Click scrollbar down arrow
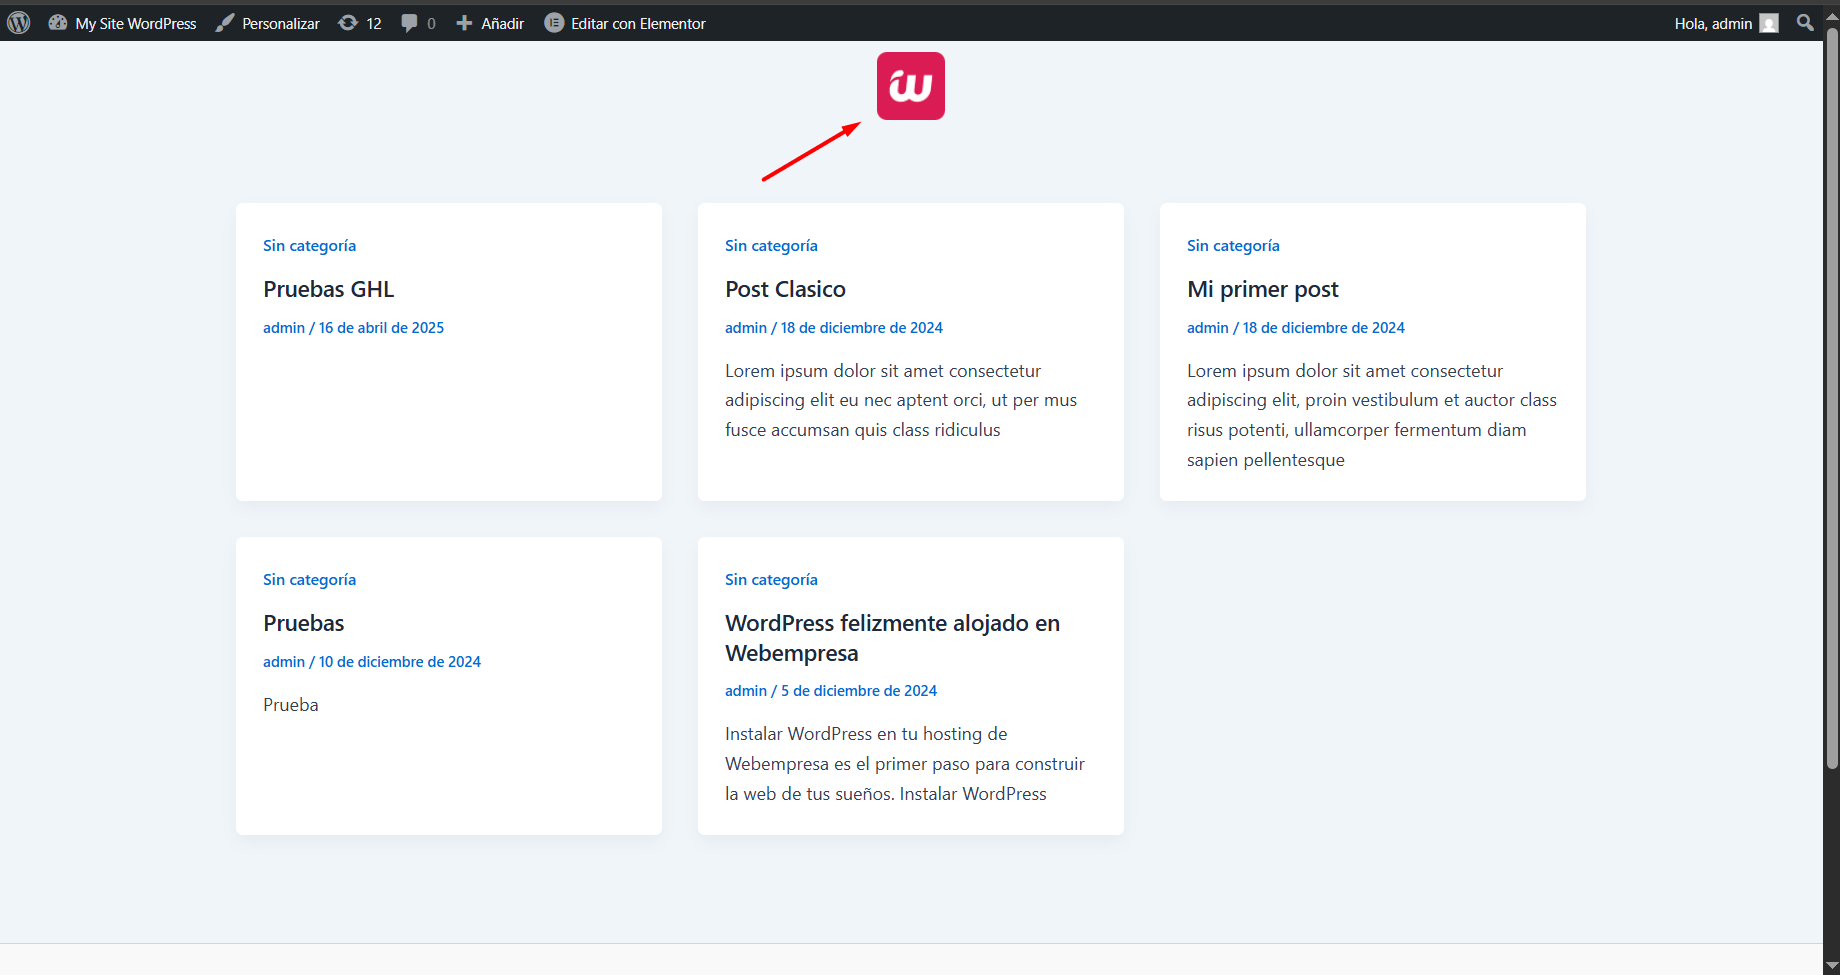 tap(1832, 965)
